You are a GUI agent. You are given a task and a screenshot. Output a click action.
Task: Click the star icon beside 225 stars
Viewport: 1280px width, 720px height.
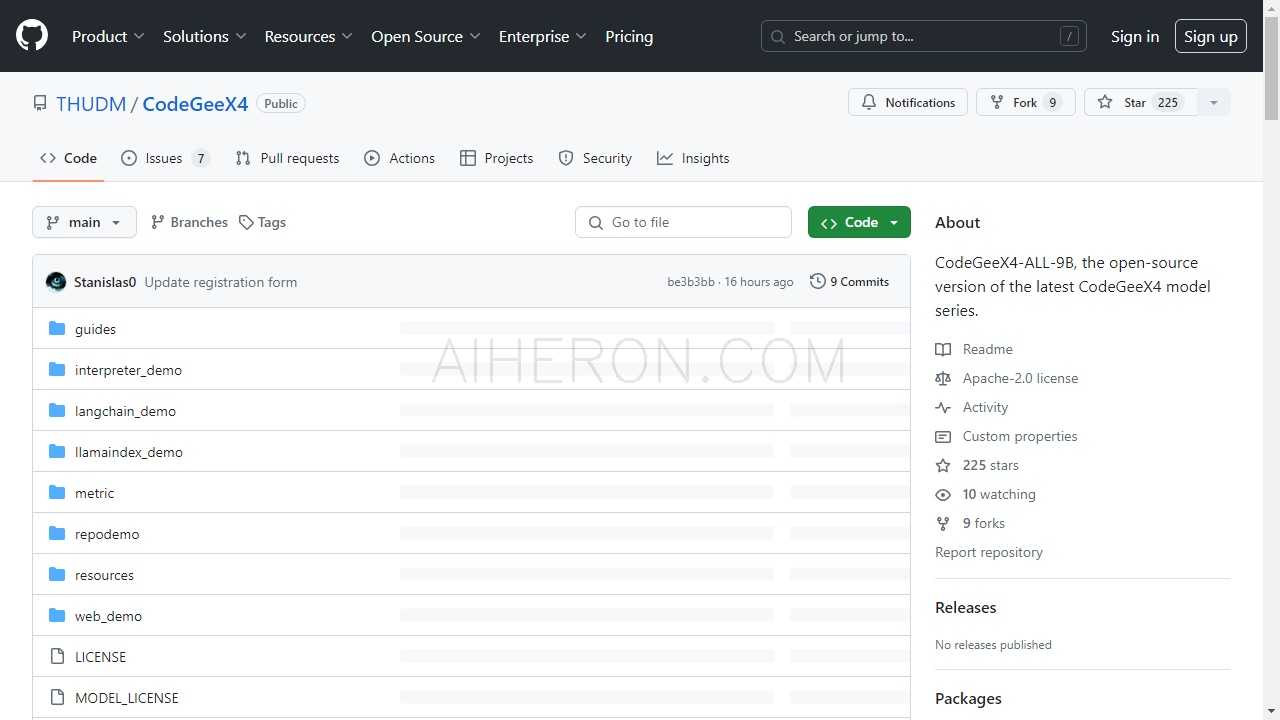point(943,465)
